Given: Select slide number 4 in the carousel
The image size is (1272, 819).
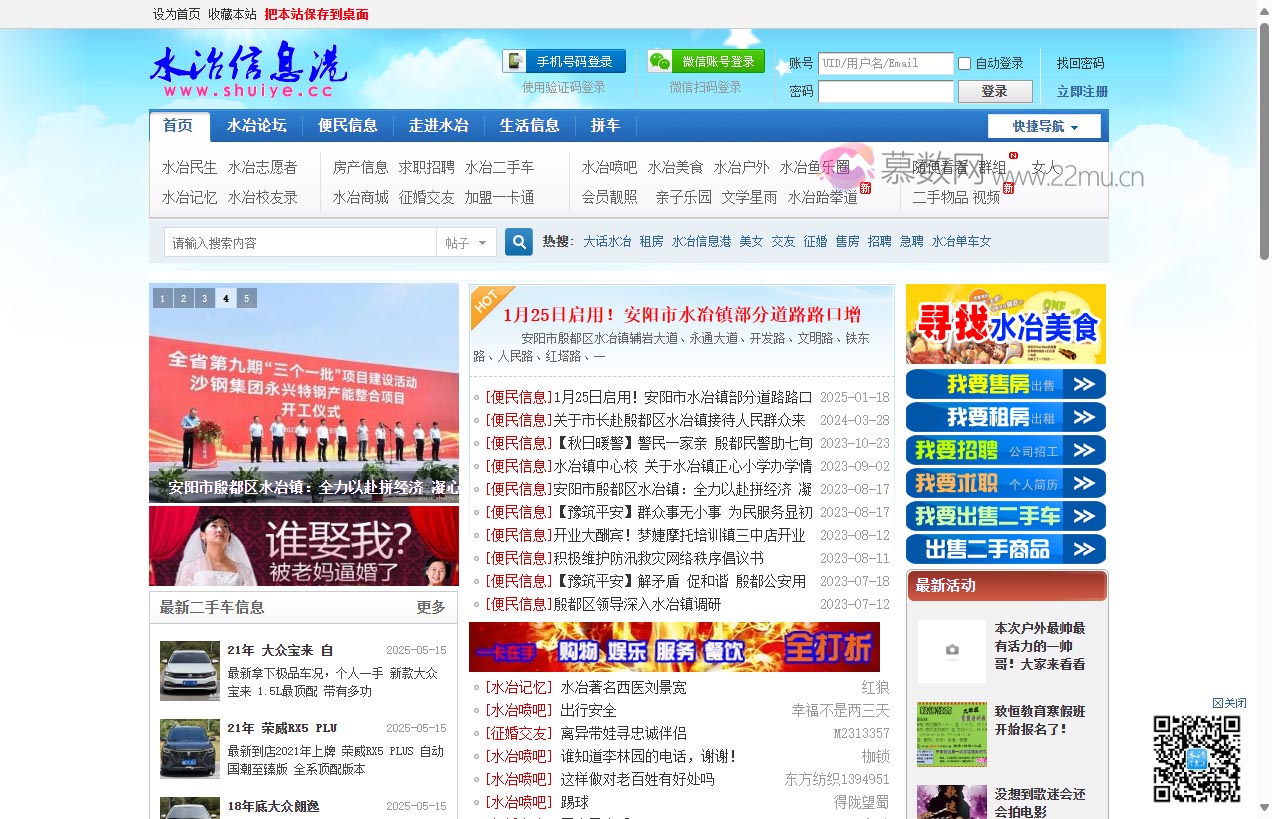Looking at the screenshot, I should [x=225, y=297].
